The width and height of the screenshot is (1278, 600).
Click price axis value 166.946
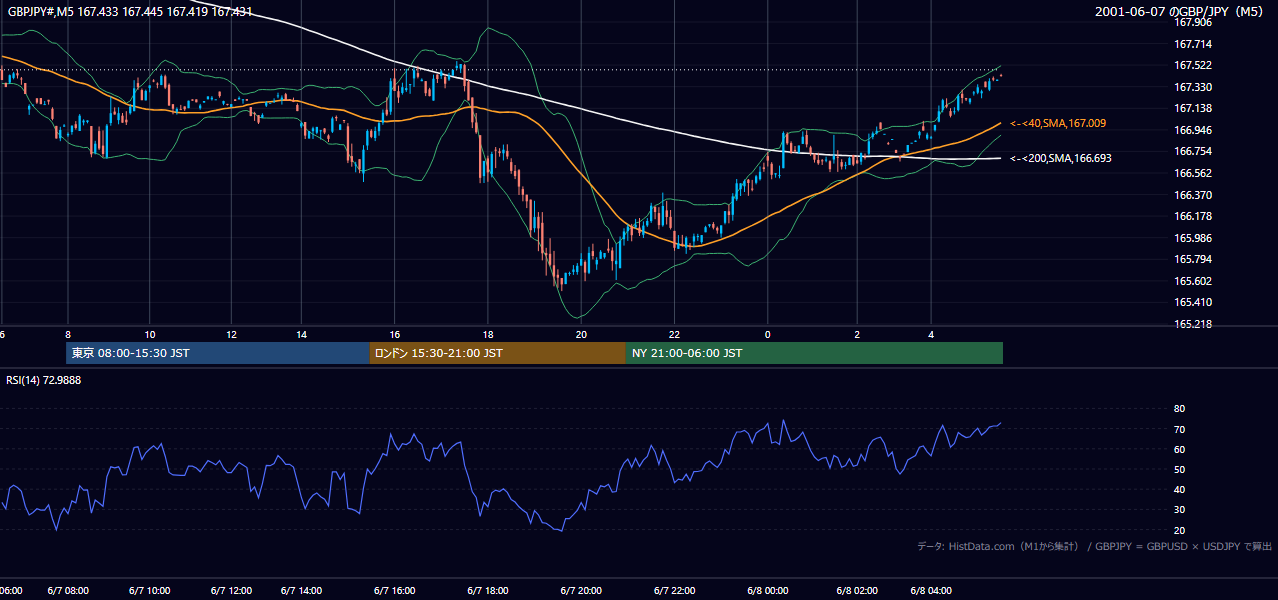click(1192, 130)
